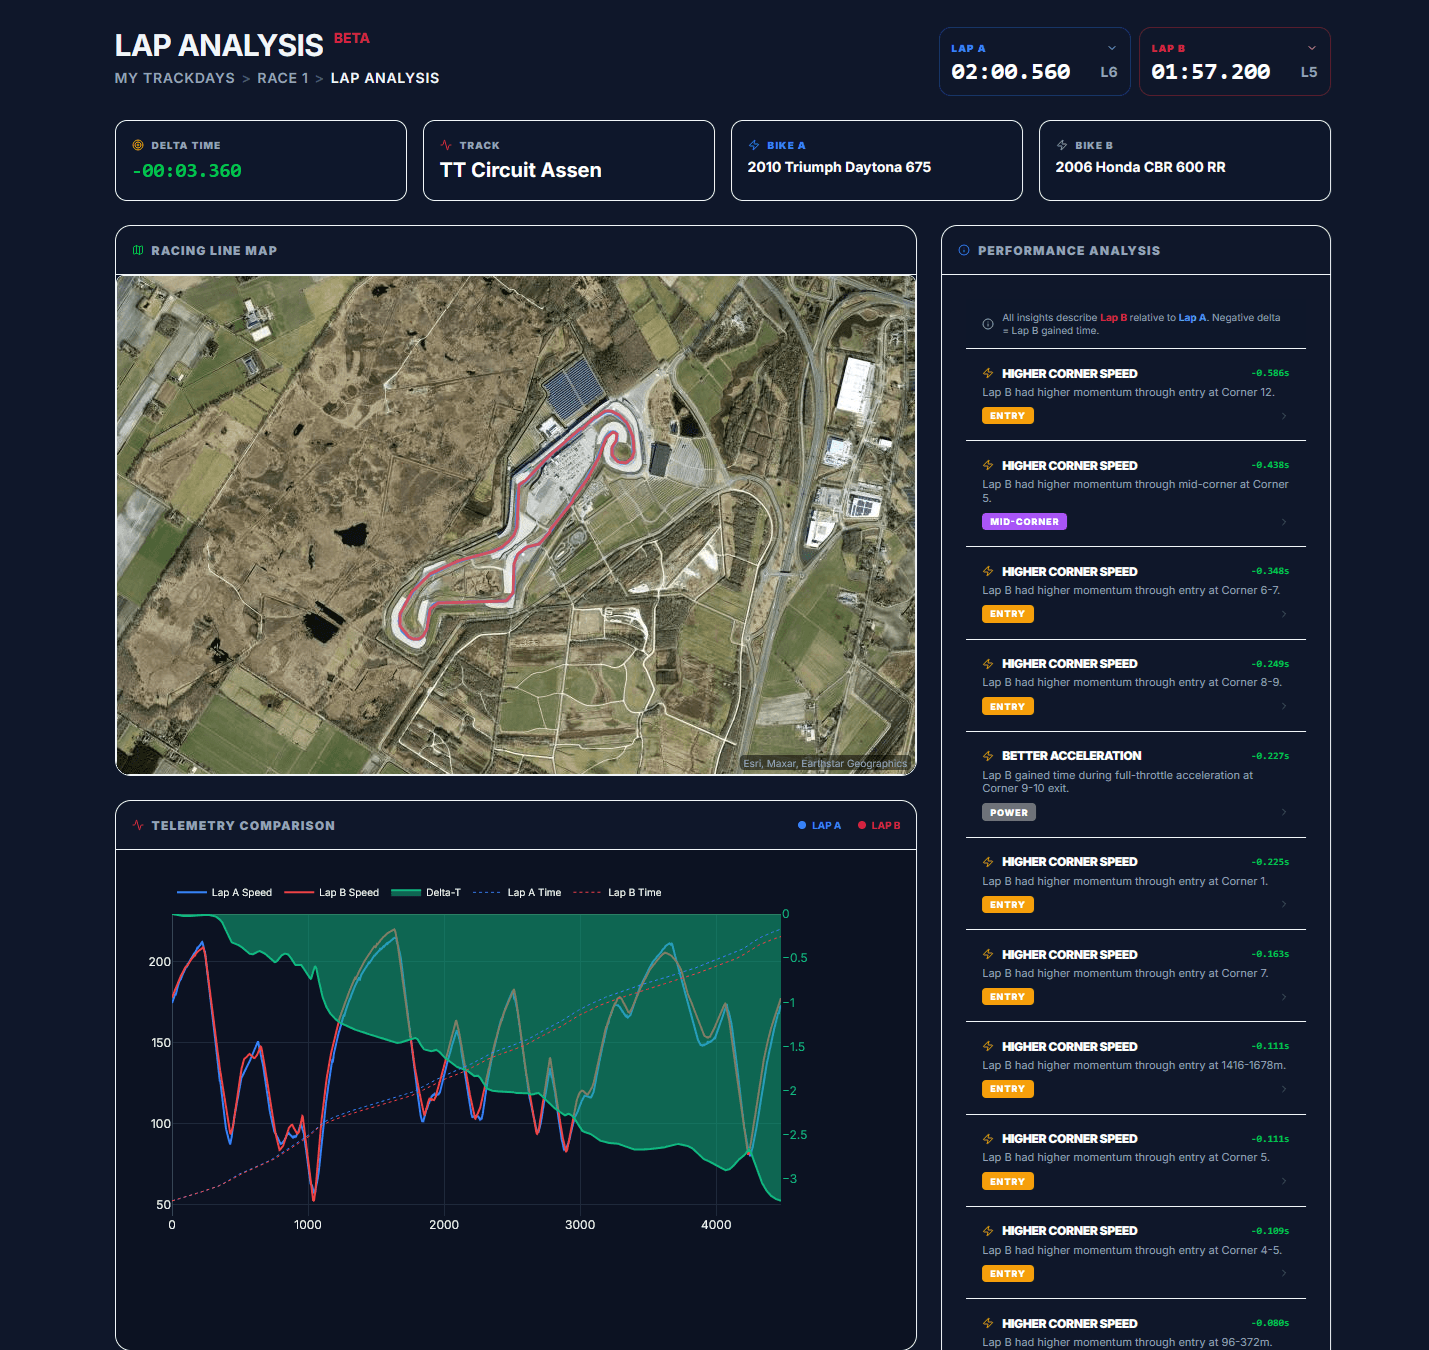Click the TT Circuit Assen track name
This screenshot has height=1350, width=1429.
pyautogui.click(x=521, y=170)
